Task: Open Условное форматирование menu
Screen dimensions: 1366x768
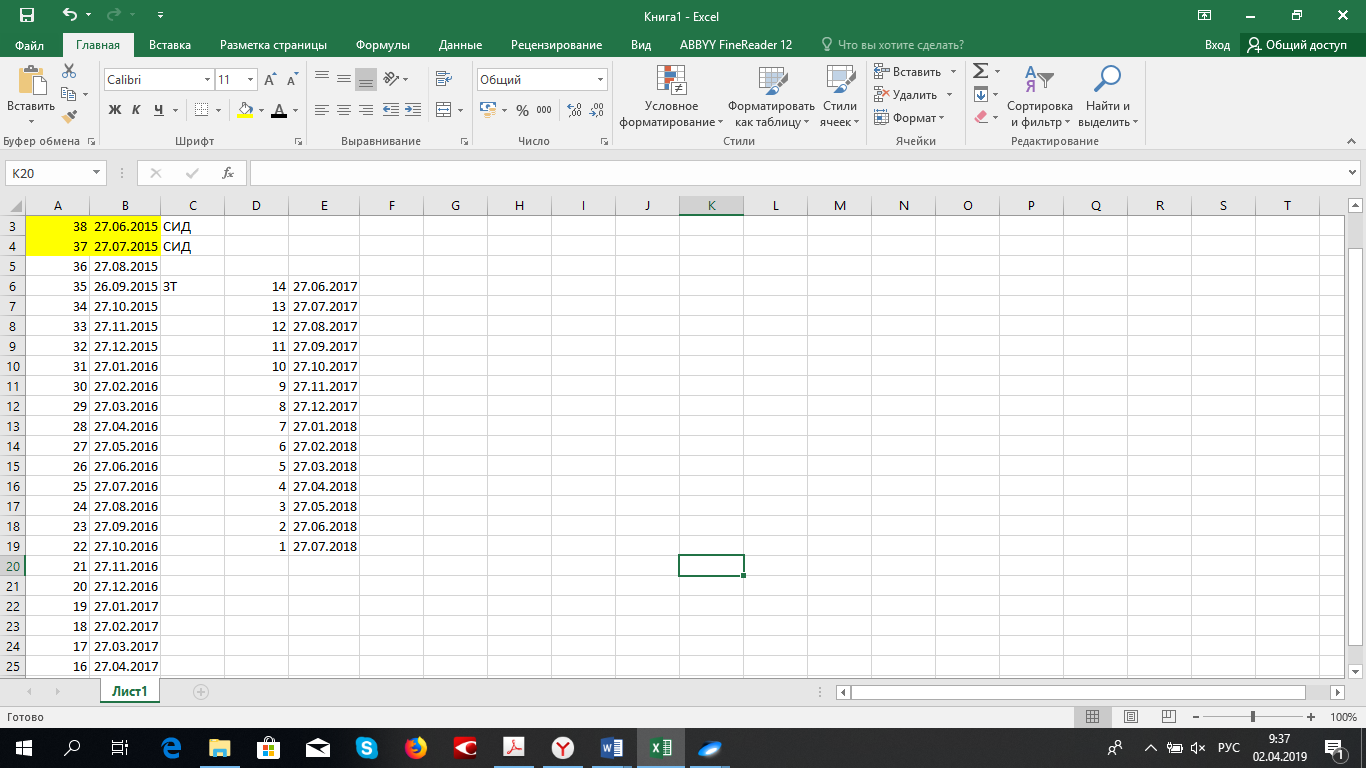Action: [671, 97]
